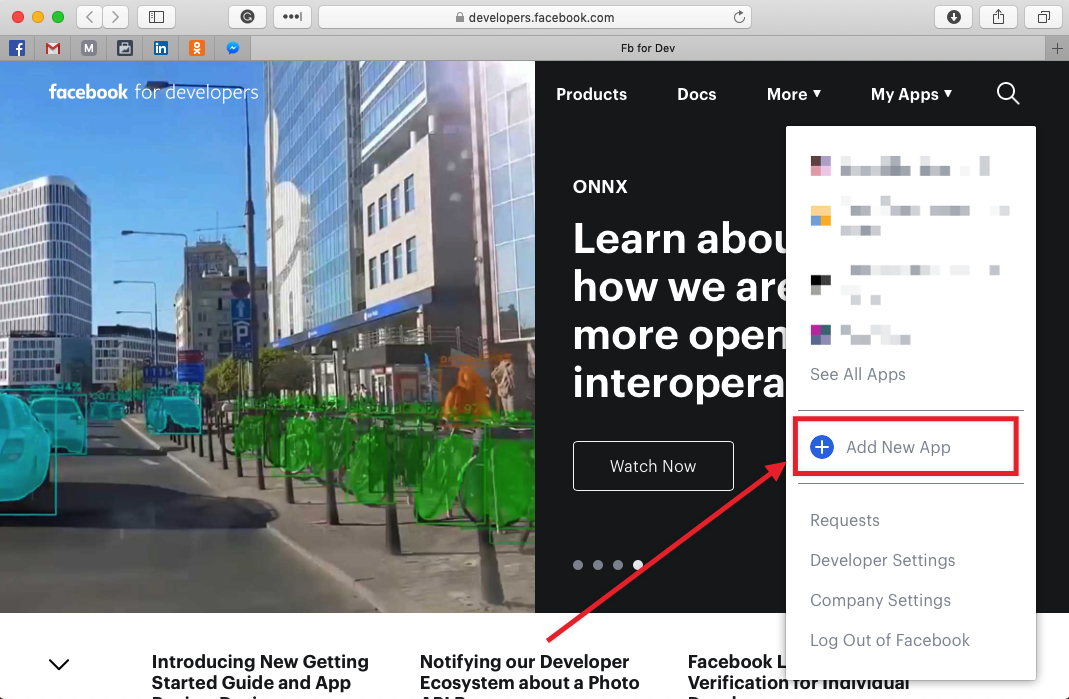Click the facebook for developers logo
Screen dimensions: 1069x699
pyautogui.click(x=153, y=92)
